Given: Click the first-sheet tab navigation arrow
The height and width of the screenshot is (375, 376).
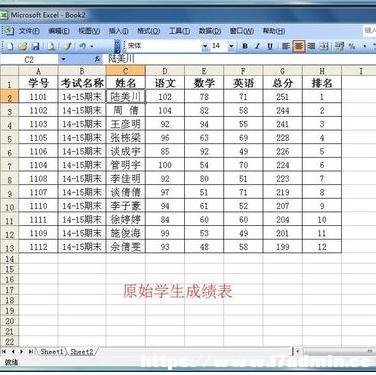Looking at the screenshot, I should coord(4,352).
